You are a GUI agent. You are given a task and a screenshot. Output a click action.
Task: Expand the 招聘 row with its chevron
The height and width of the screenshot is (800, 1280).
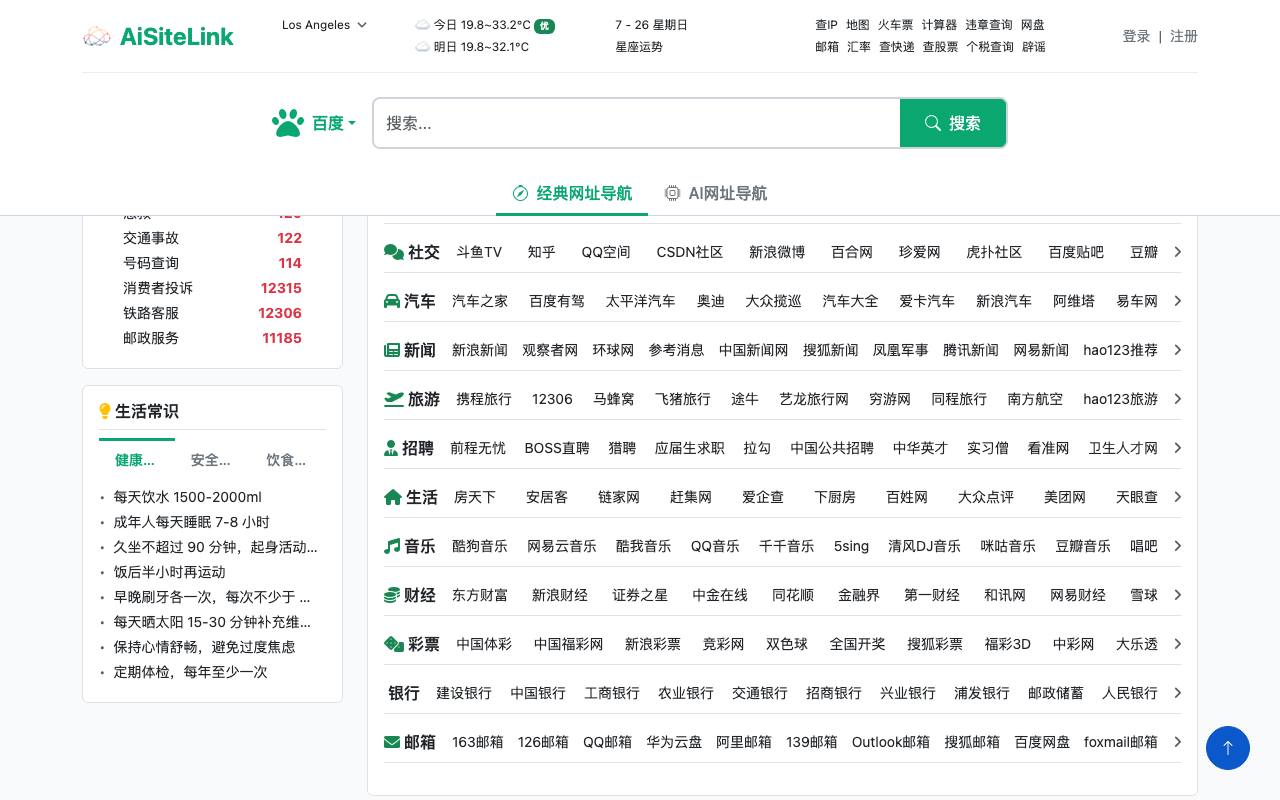1178,448
